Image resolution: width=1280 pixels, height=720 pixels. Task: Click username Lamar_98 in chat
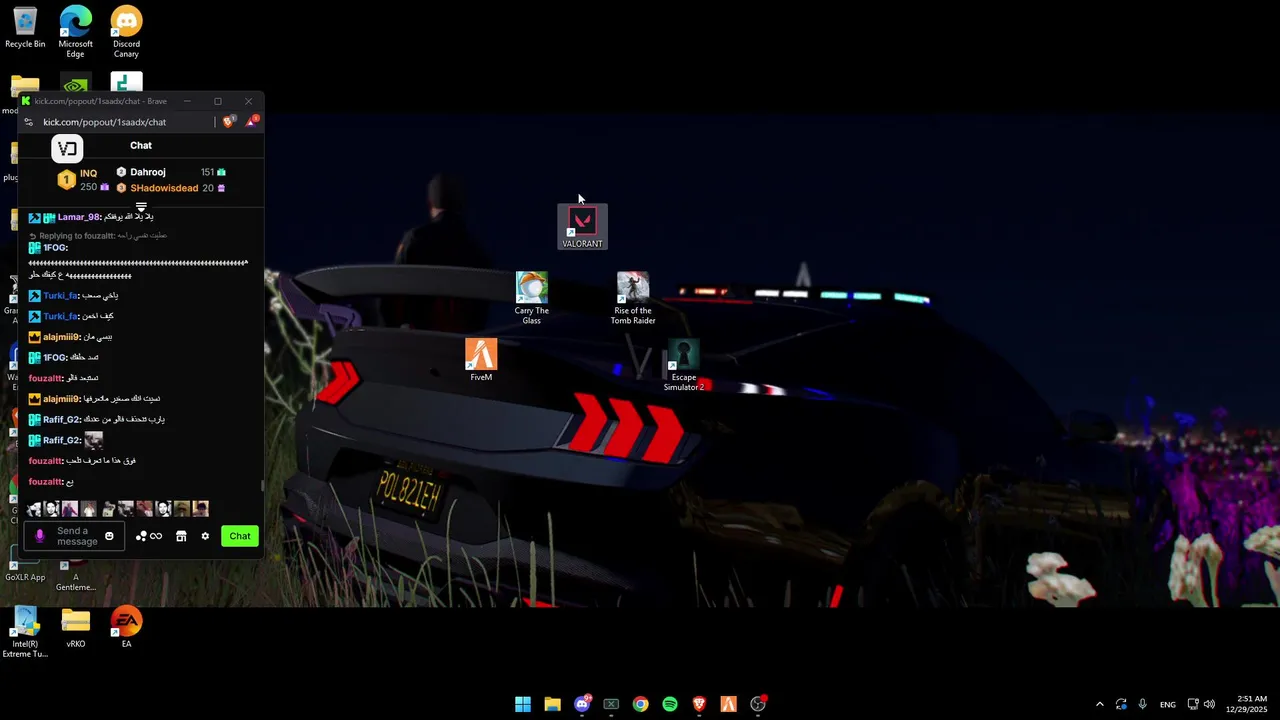pos(79,217)
